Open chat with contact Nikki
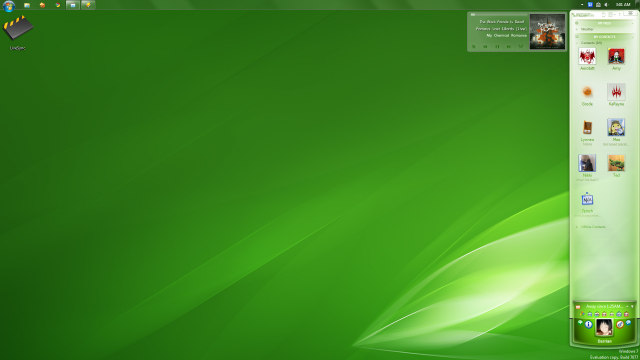Image resolution: width=640 pixels, height=360 pixels. [587, 163]
